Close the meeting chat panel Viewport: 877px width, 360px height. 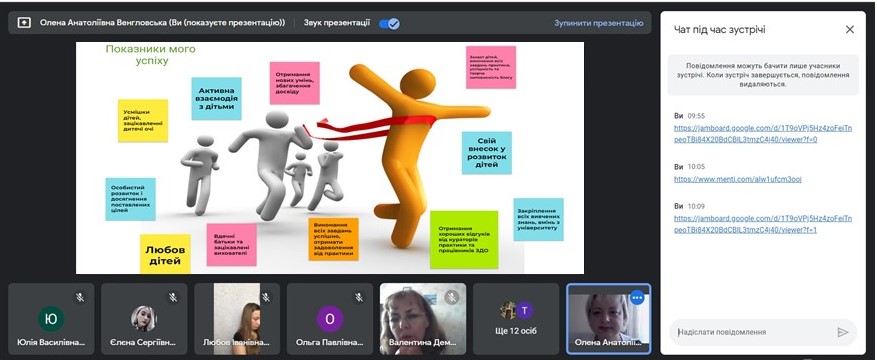(850, 30)
